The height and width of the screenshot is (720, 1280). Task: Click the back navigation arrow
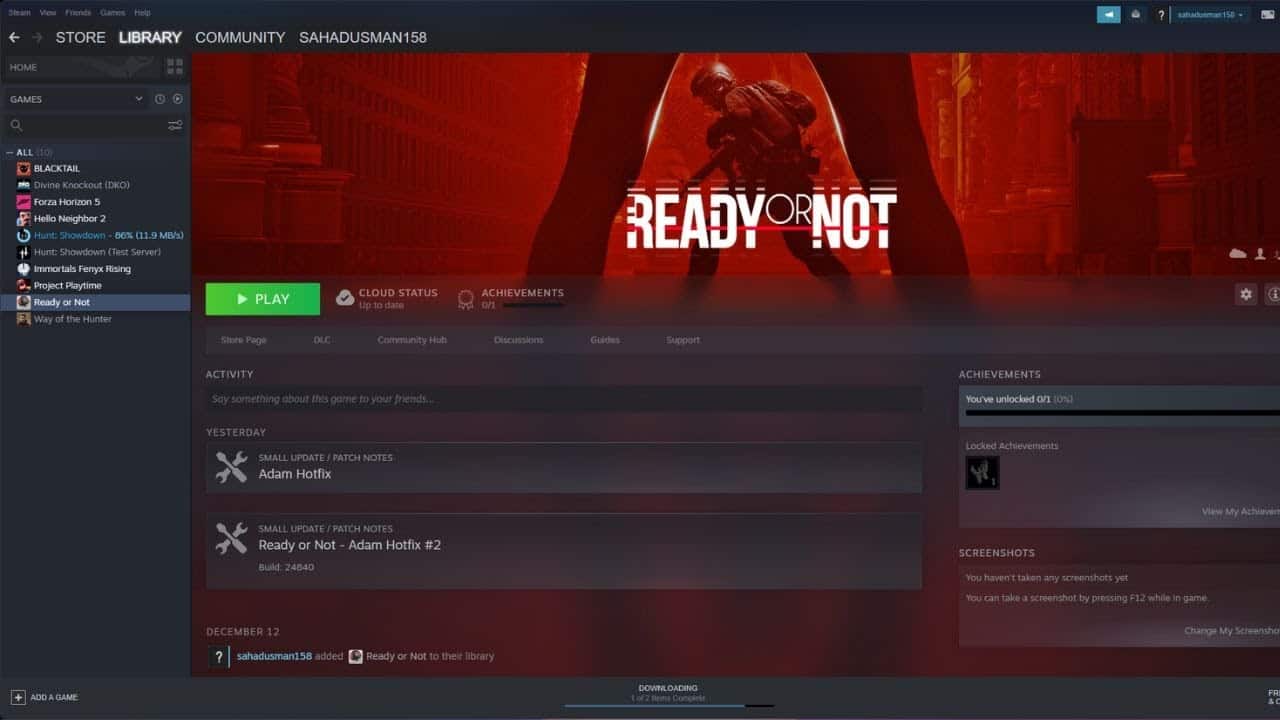pyautogui.click(x=14, y=37)
